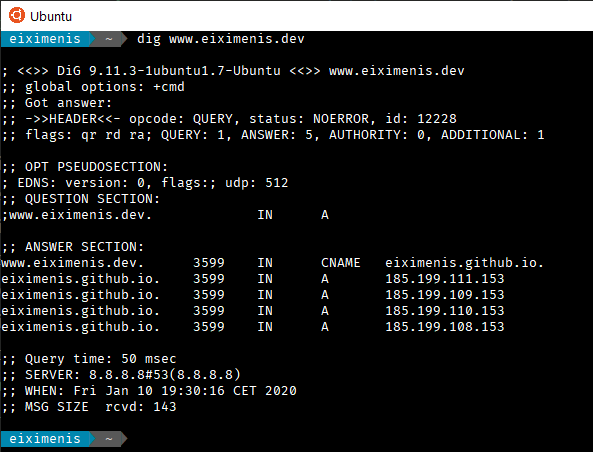This screenshot has width=593, height=452.
Task: Click the year 2020 in WHEN line
Action: (281, 391)
